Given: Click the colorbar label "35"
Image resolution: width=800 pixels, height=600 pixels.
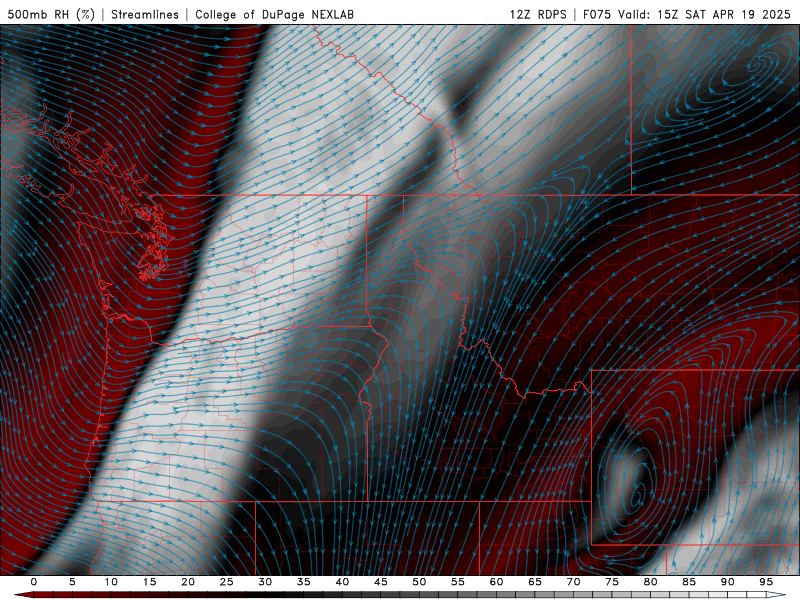Looking at the screenshot, I should tap(304, 582).
